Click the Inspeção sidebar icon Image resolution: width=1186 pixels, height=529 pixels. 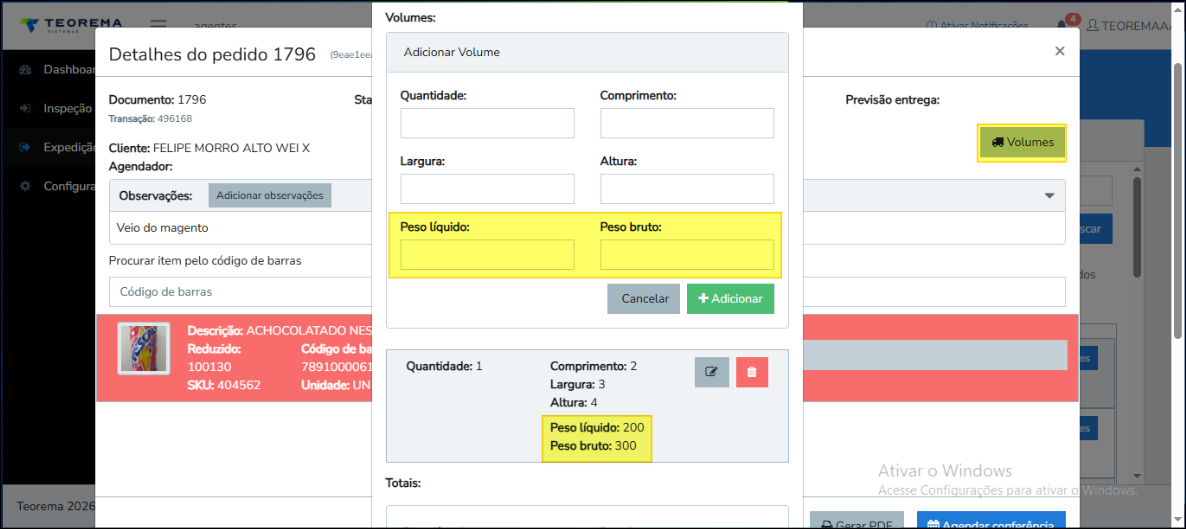25,108
